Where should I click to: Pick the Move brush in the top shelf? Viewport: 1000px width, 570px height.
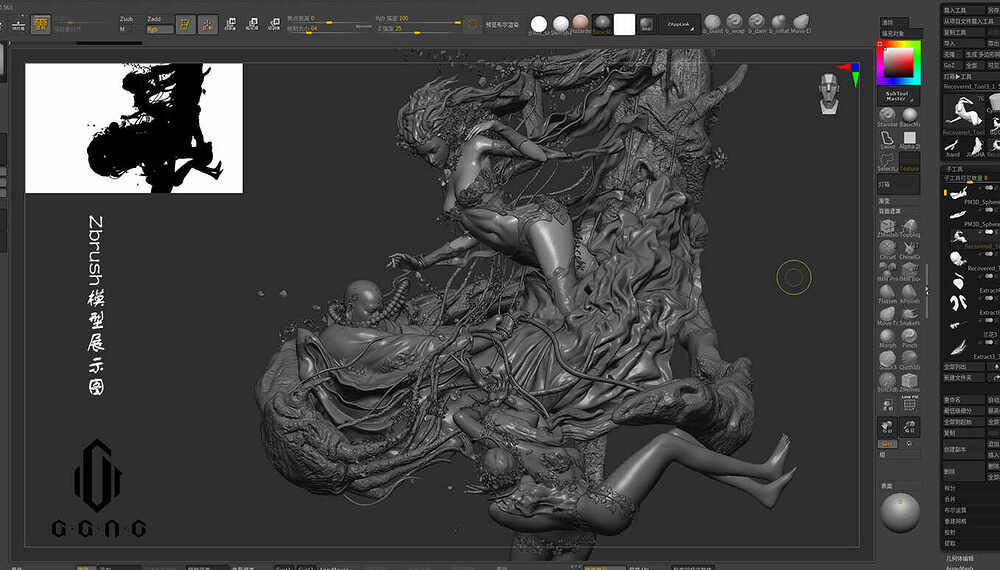click(801, 23)
